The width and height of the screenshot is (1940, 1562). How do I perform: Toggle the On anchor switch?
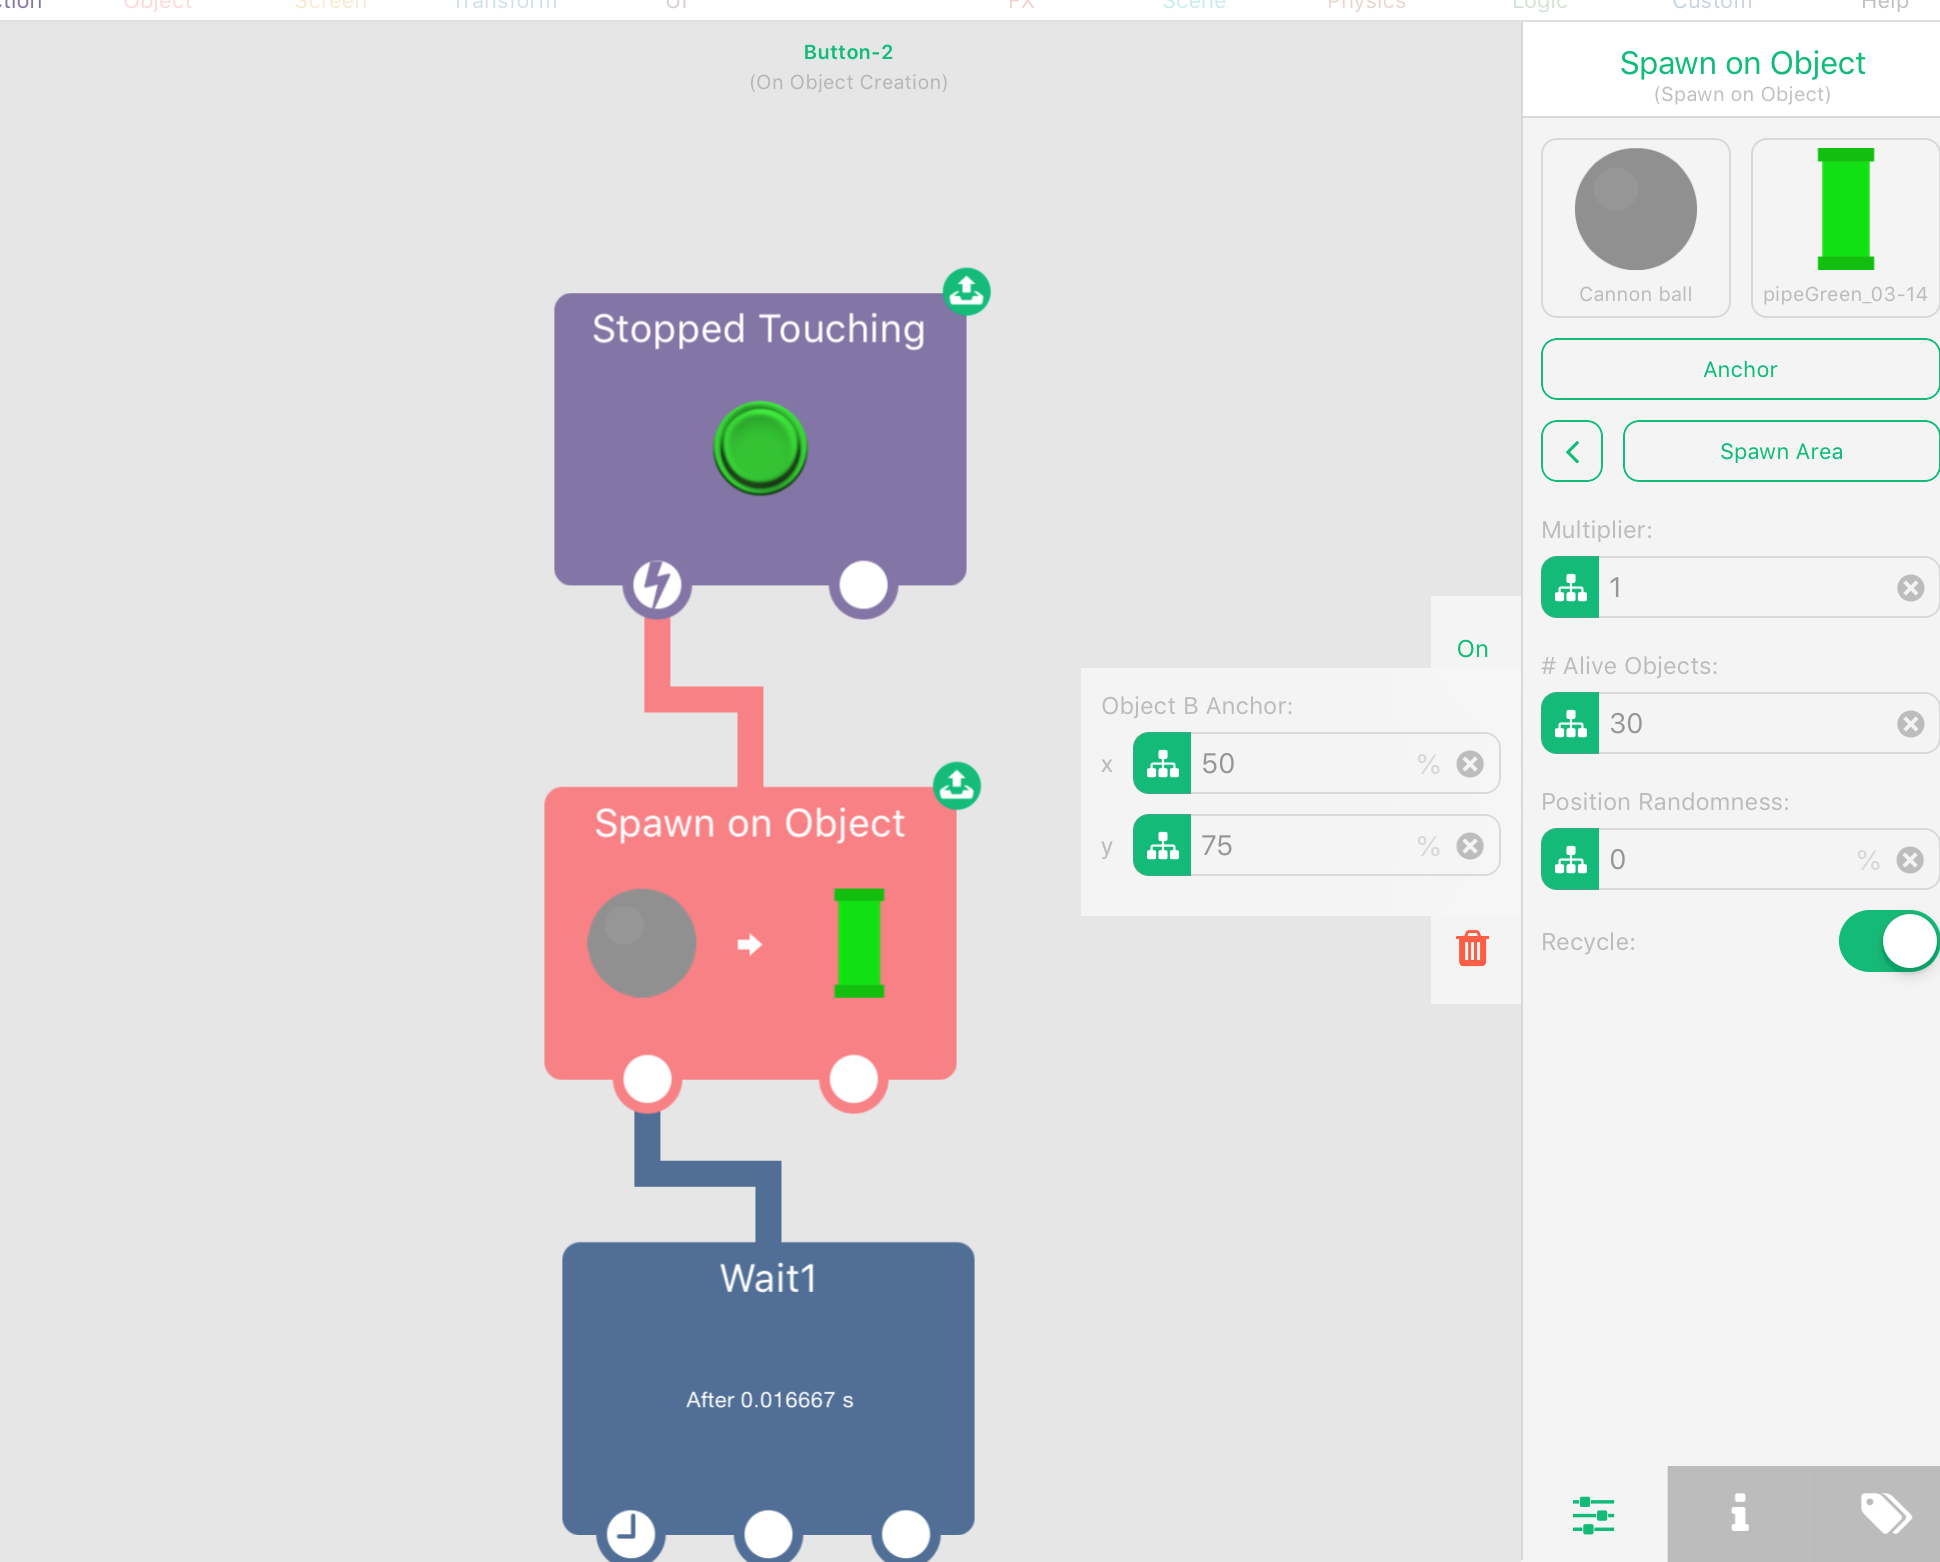click(x=1472, y=649)
